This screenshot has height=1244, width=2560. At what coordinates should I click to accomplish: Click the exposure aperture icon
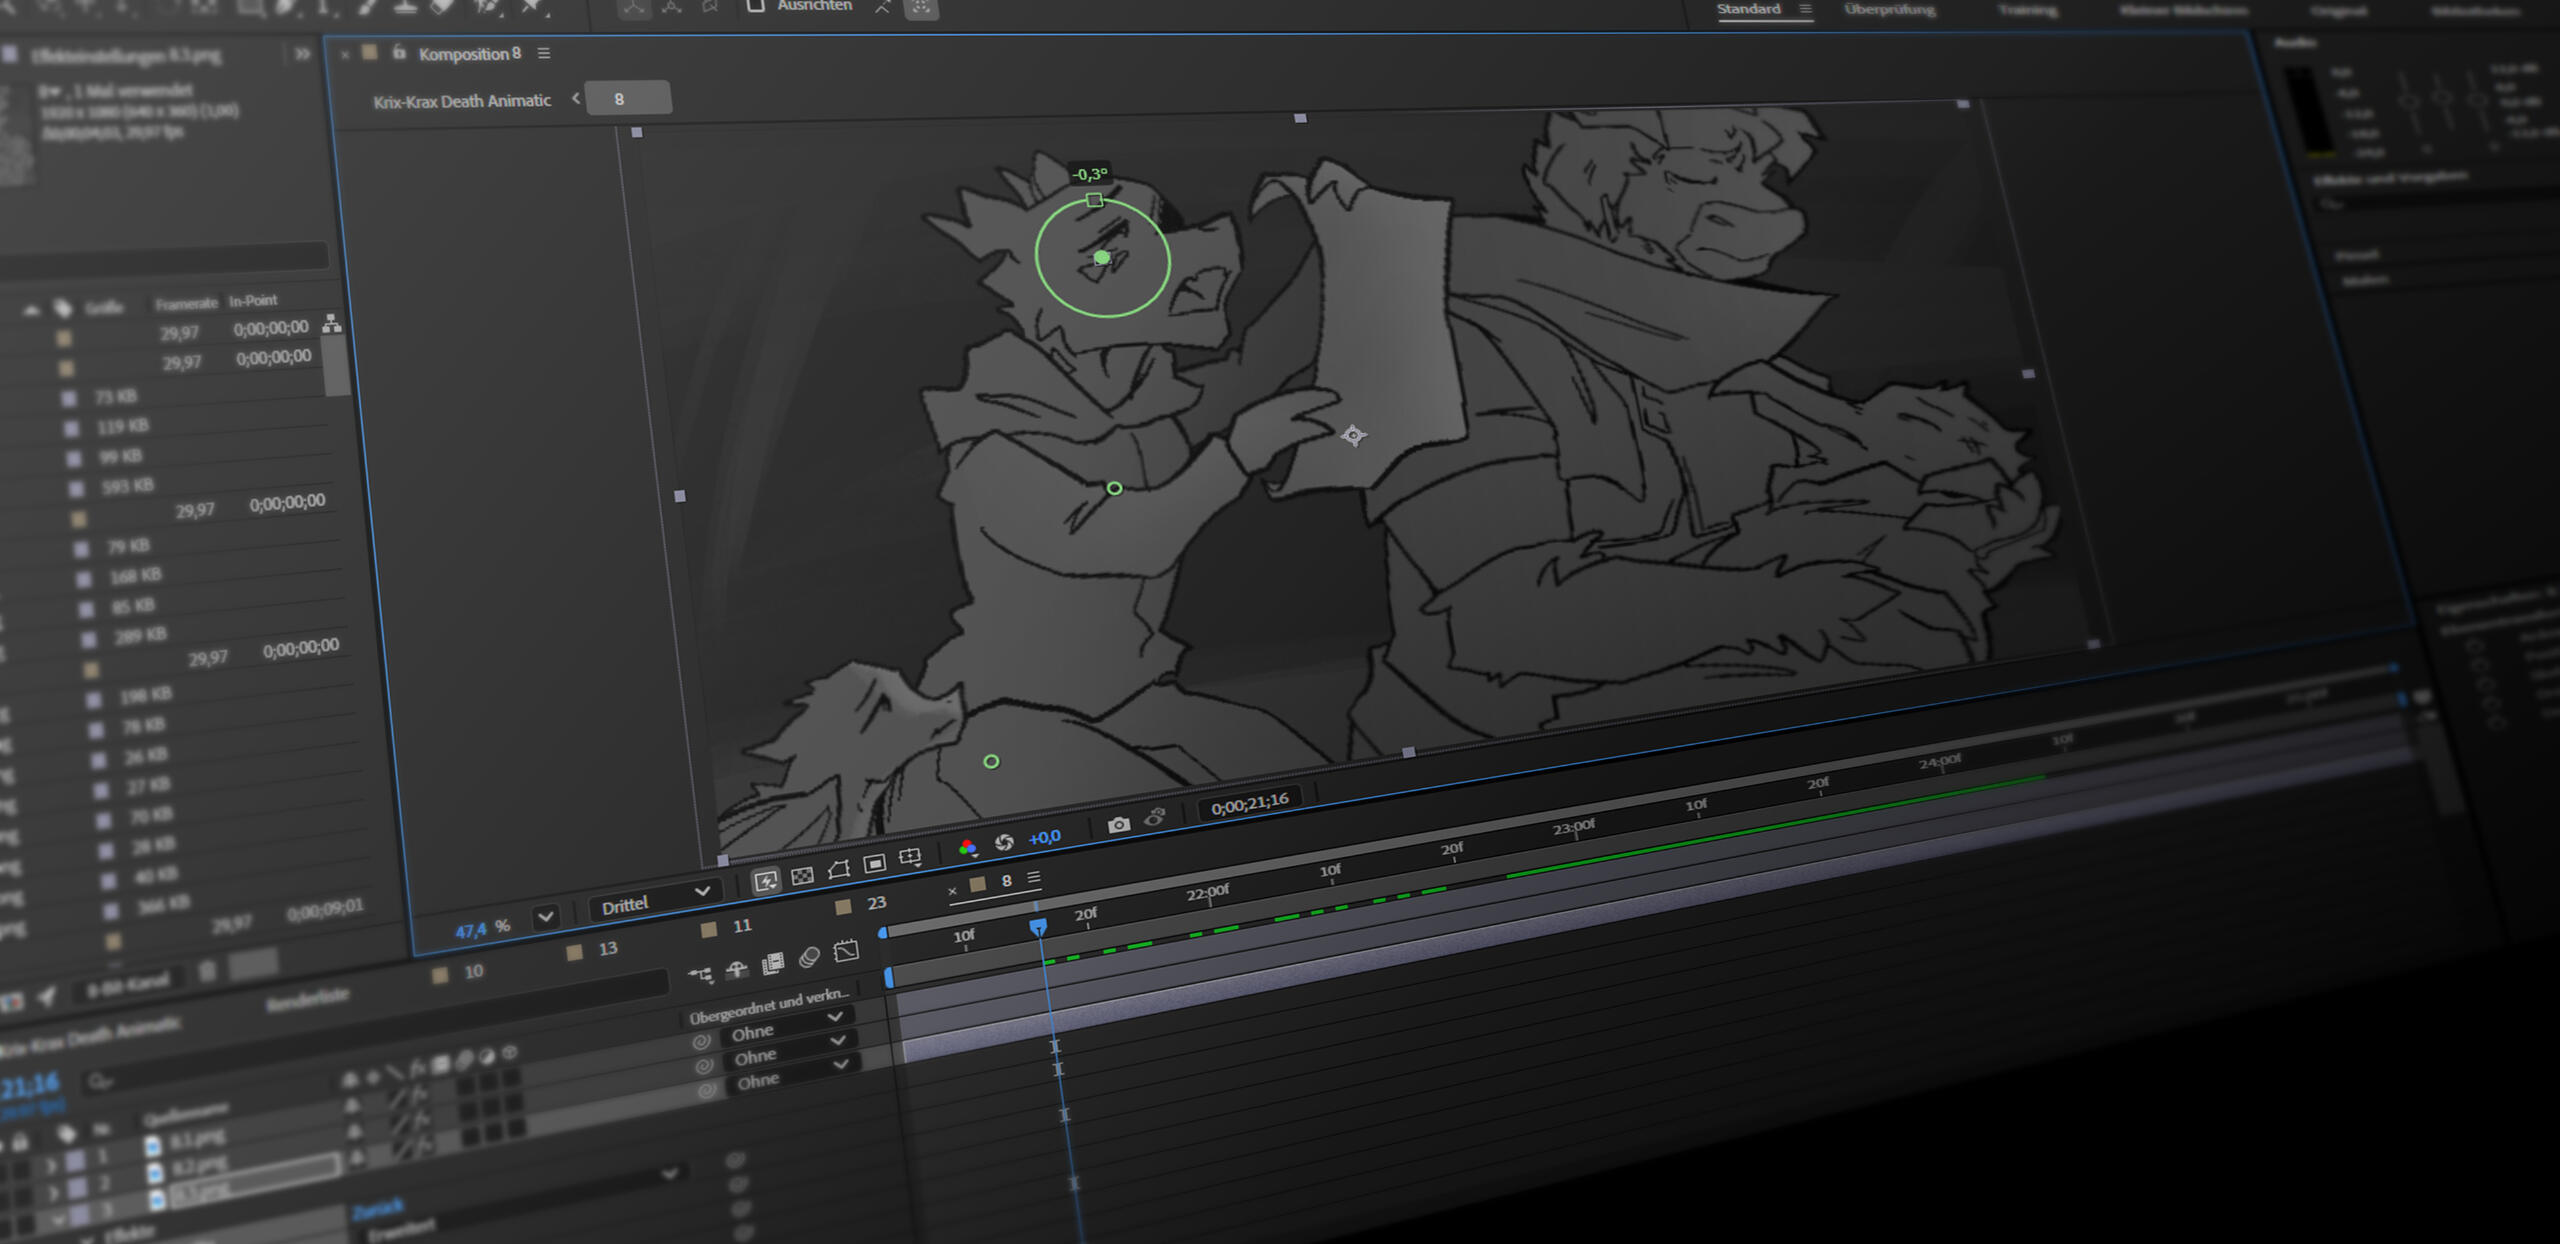pyautogui.click(x=1004, y=841)
